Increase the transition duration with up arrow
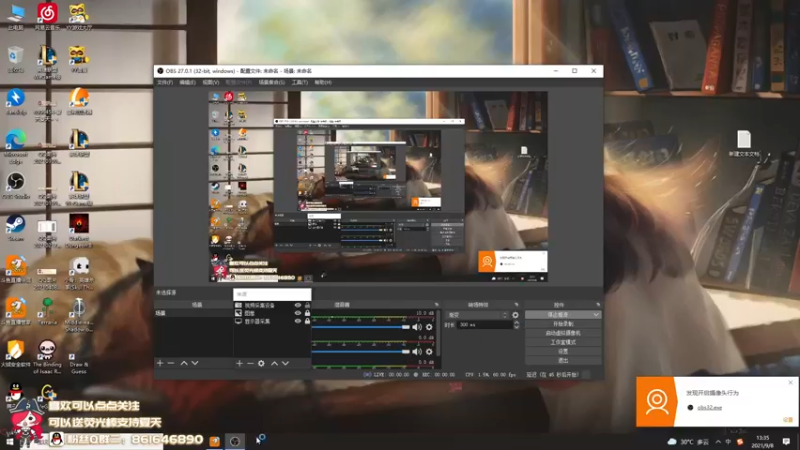Viewport: 800px width, 450px height. tap(516, 322)
